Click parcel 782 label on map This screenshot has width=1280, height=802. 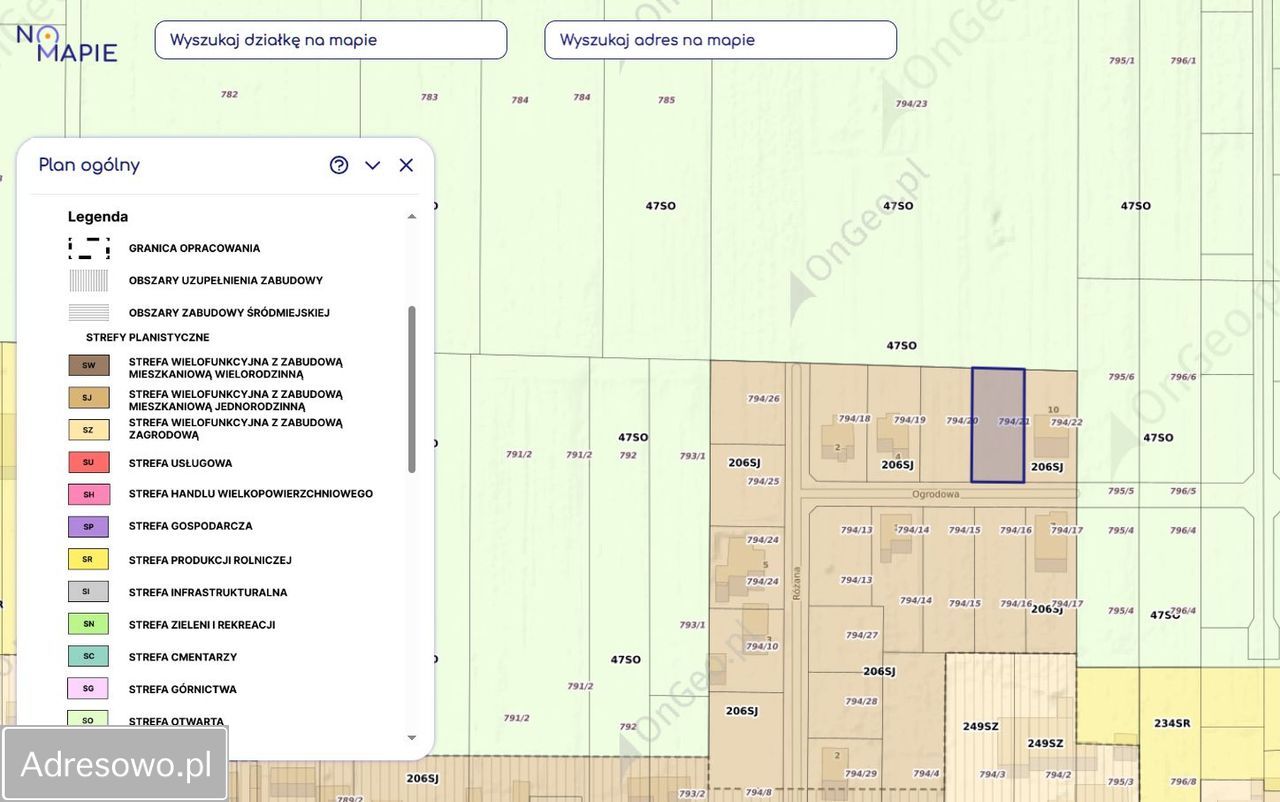tap(229, 94)
